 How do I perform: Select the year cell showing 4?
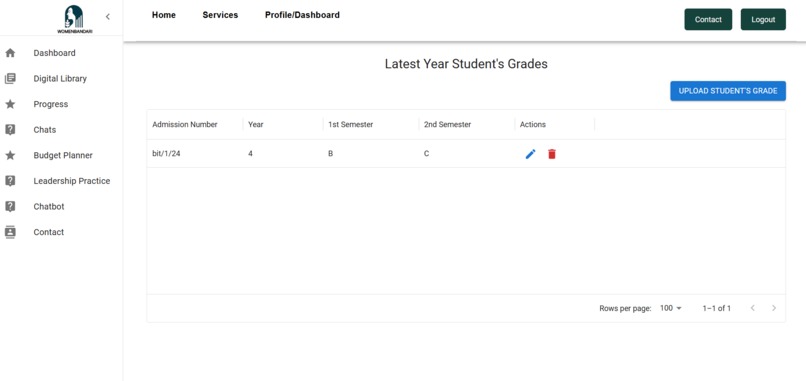tap(283, 153)
